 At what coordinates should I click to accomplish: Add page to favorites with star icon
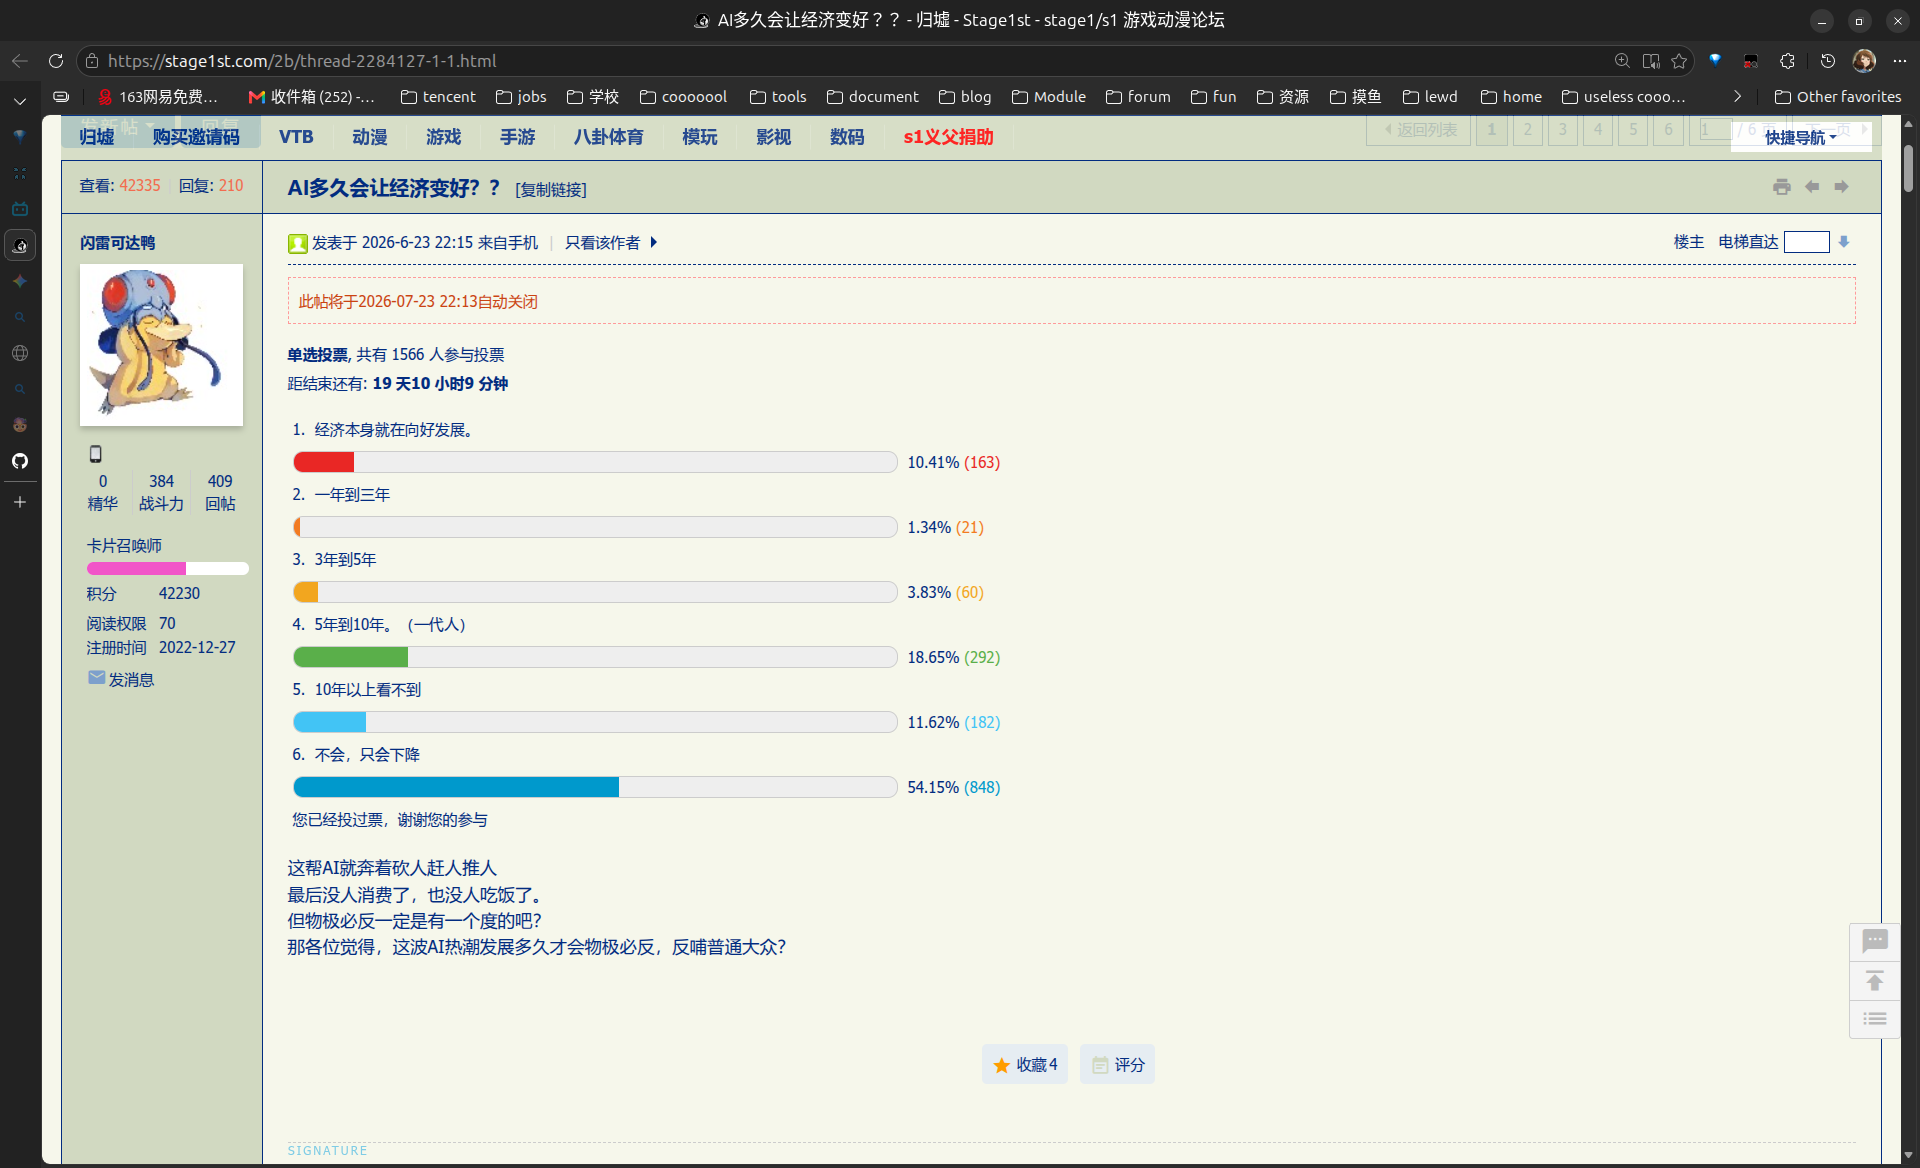click(x=1679, y=61)
